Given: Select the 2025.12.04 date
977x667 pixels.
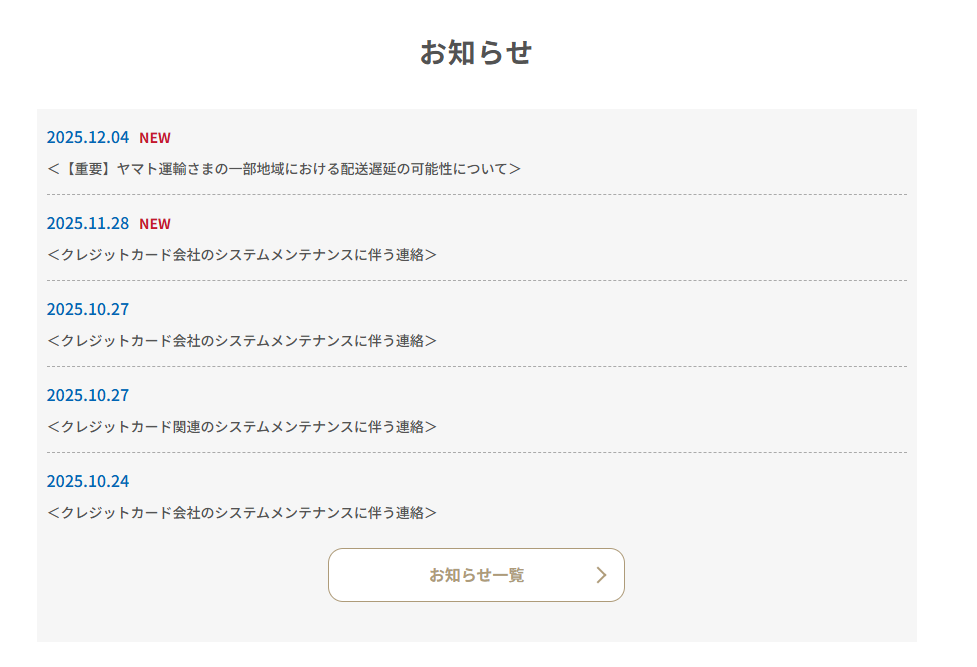Looking at the screenshot, I should point(88,137).
